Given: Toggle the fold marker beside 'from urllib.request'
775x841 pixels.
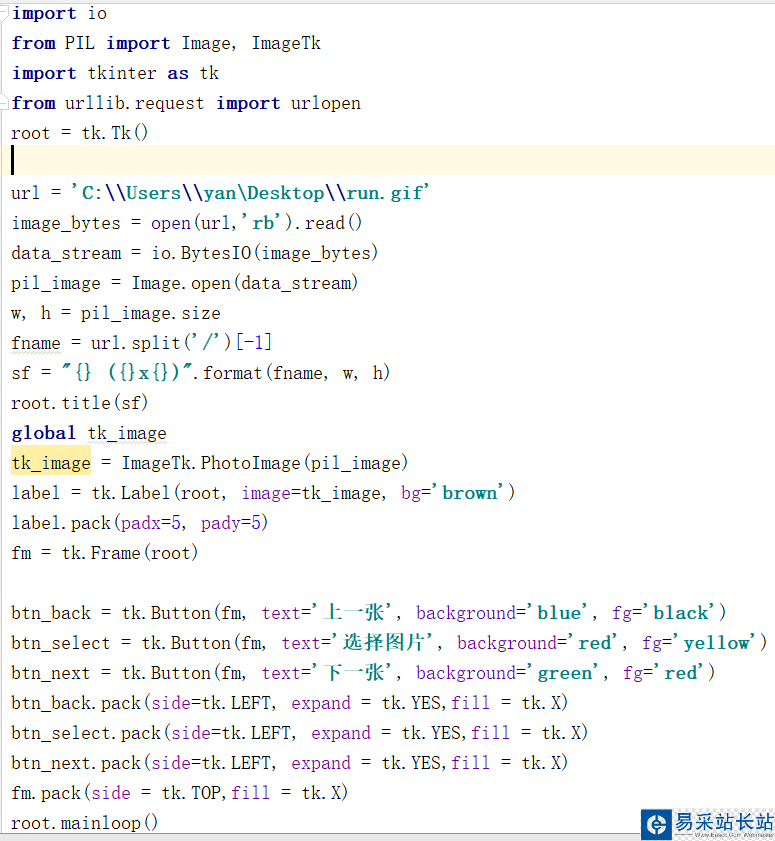Looking at the screenshot, I should point(4,102).
